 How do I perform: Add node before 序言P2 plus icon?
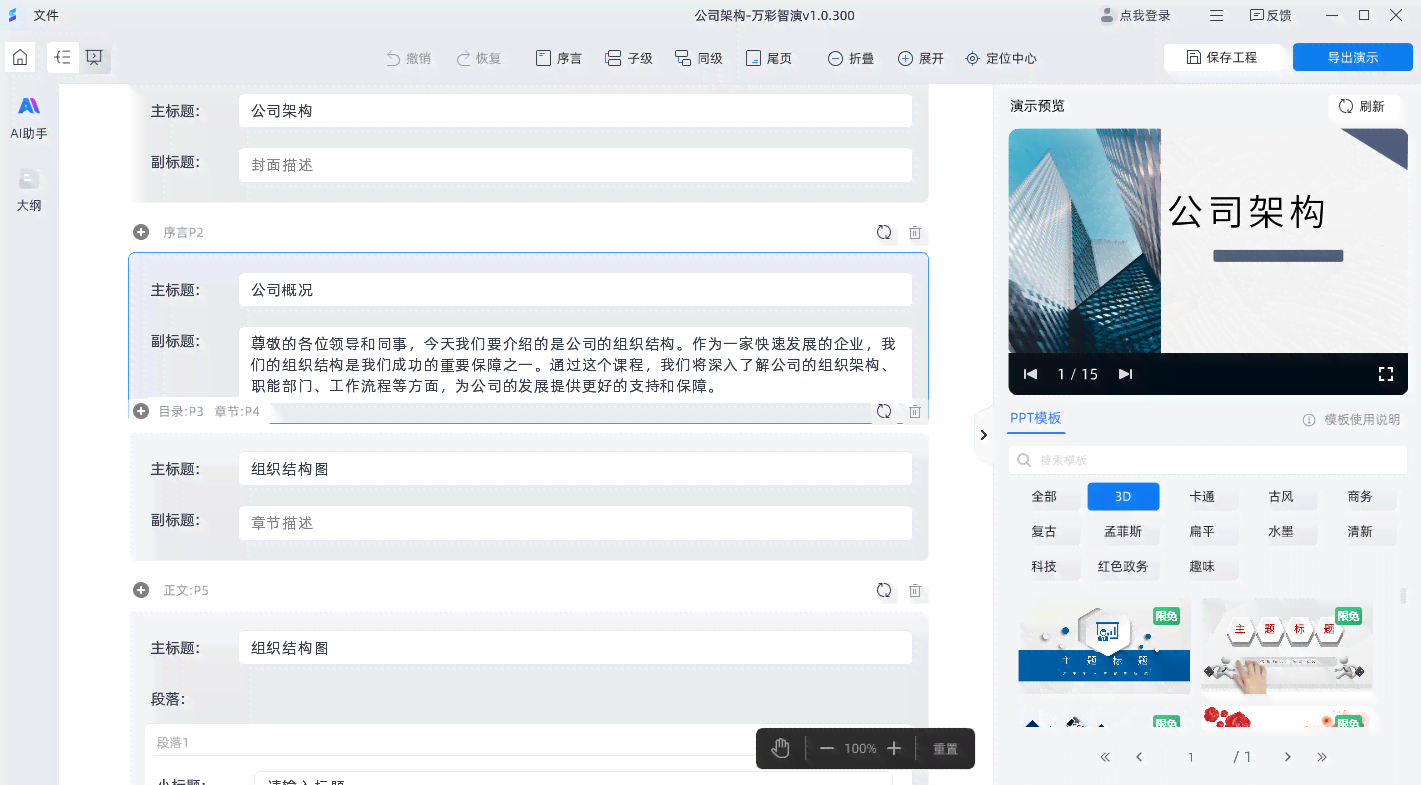141,232
